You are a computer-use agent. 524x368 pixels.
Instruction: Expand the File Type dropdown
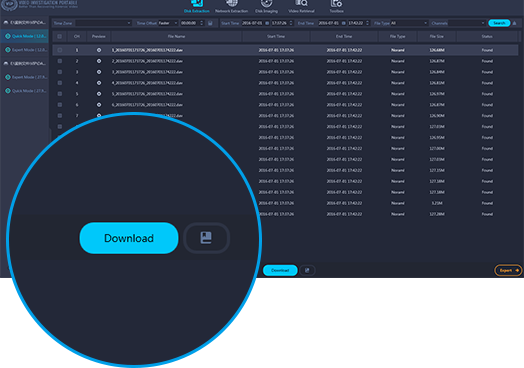409,23
